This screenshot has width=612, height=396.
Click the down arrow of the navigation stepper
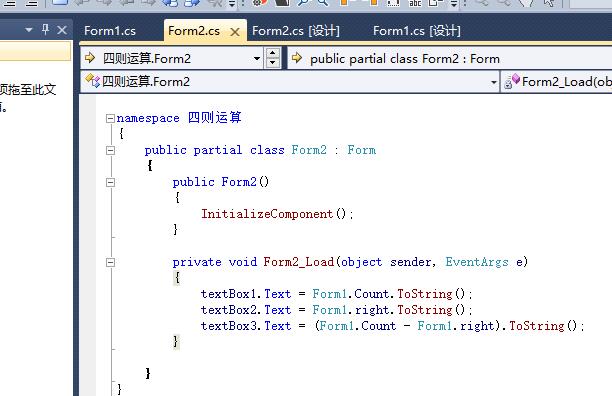(273, 63)
